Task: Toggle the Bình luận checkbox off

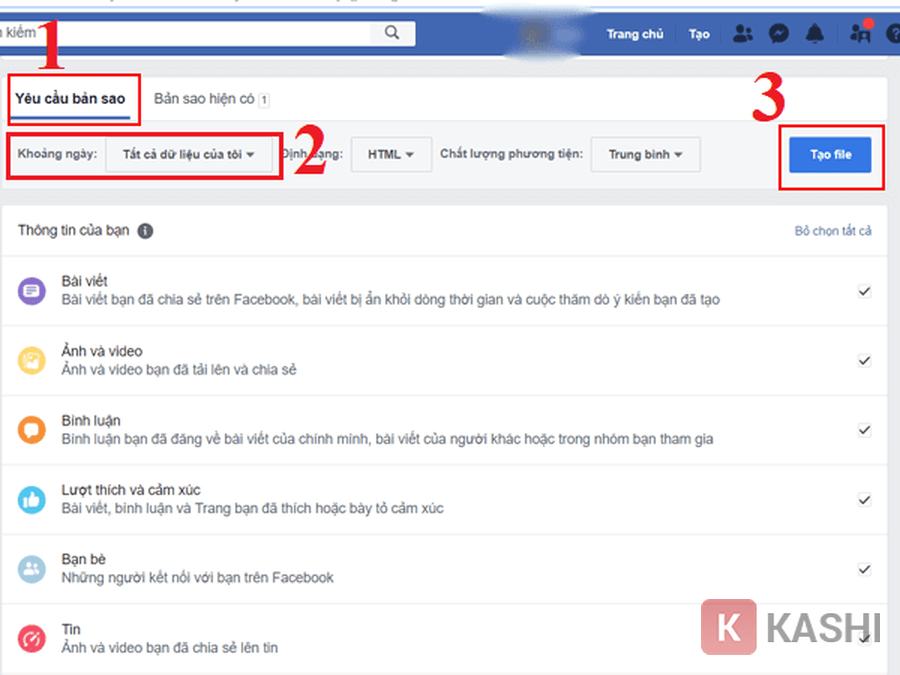Action: [x=864, y=429]
